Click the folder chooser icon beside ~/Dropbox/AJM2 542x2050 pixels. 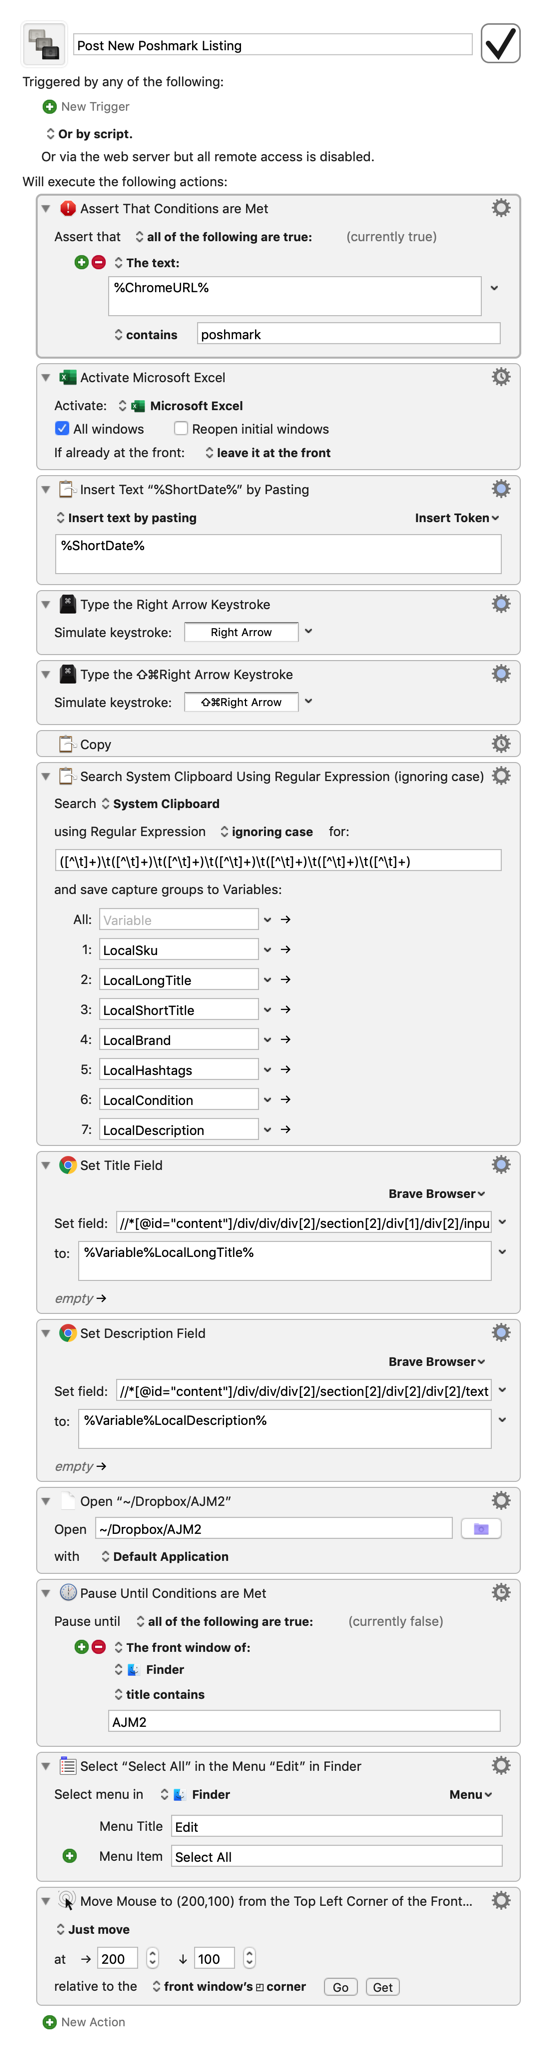click(x=481, y=1529)
